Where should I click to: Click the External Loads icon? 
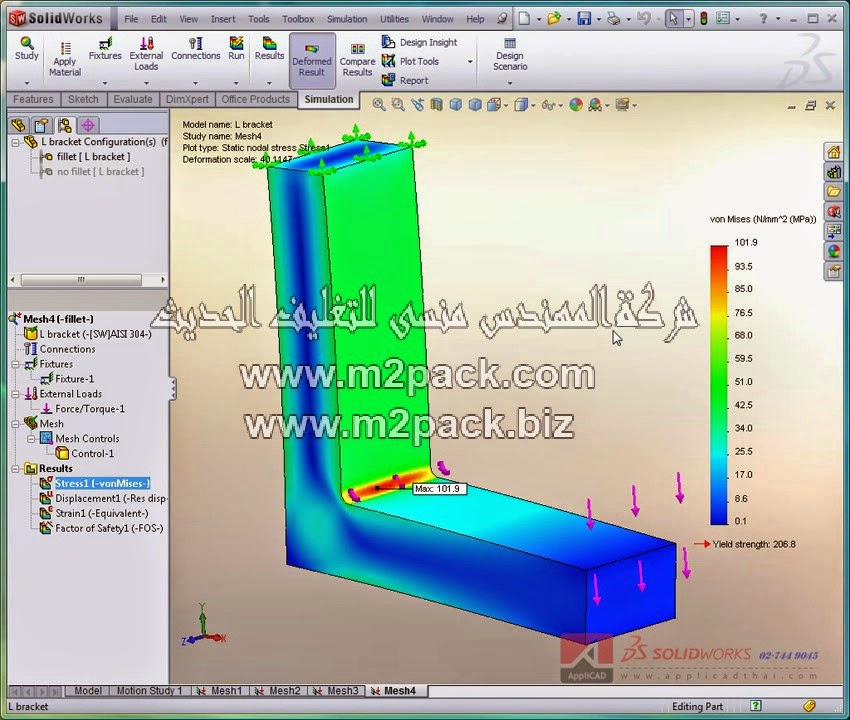pos(146,53)
